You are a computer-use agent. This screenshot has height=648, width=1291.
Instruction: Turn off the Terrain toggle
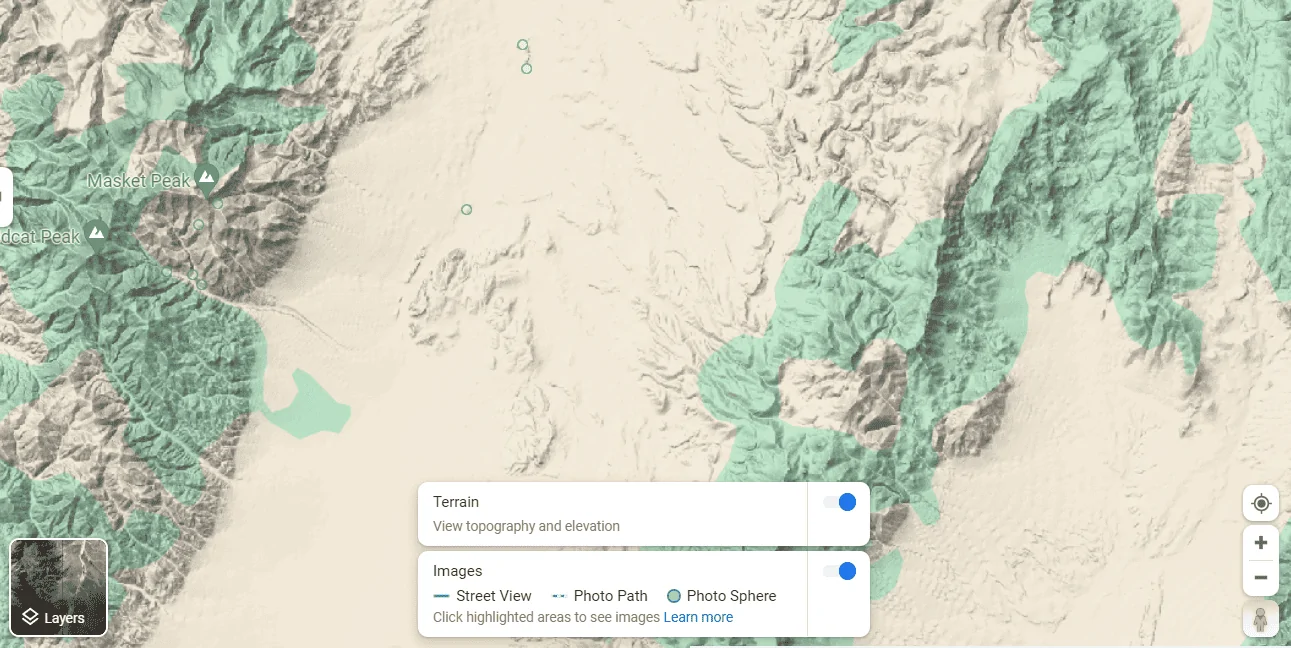pos(840,502)
